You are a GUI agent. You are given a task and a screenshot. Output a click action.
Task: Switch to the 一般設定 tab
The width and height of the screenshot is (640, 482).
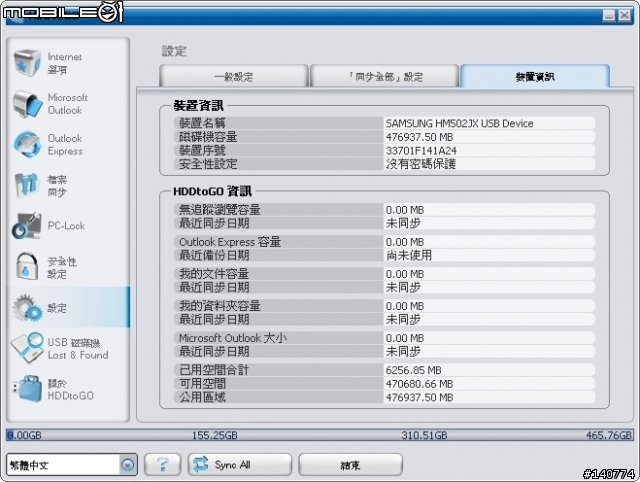[234, 76]
